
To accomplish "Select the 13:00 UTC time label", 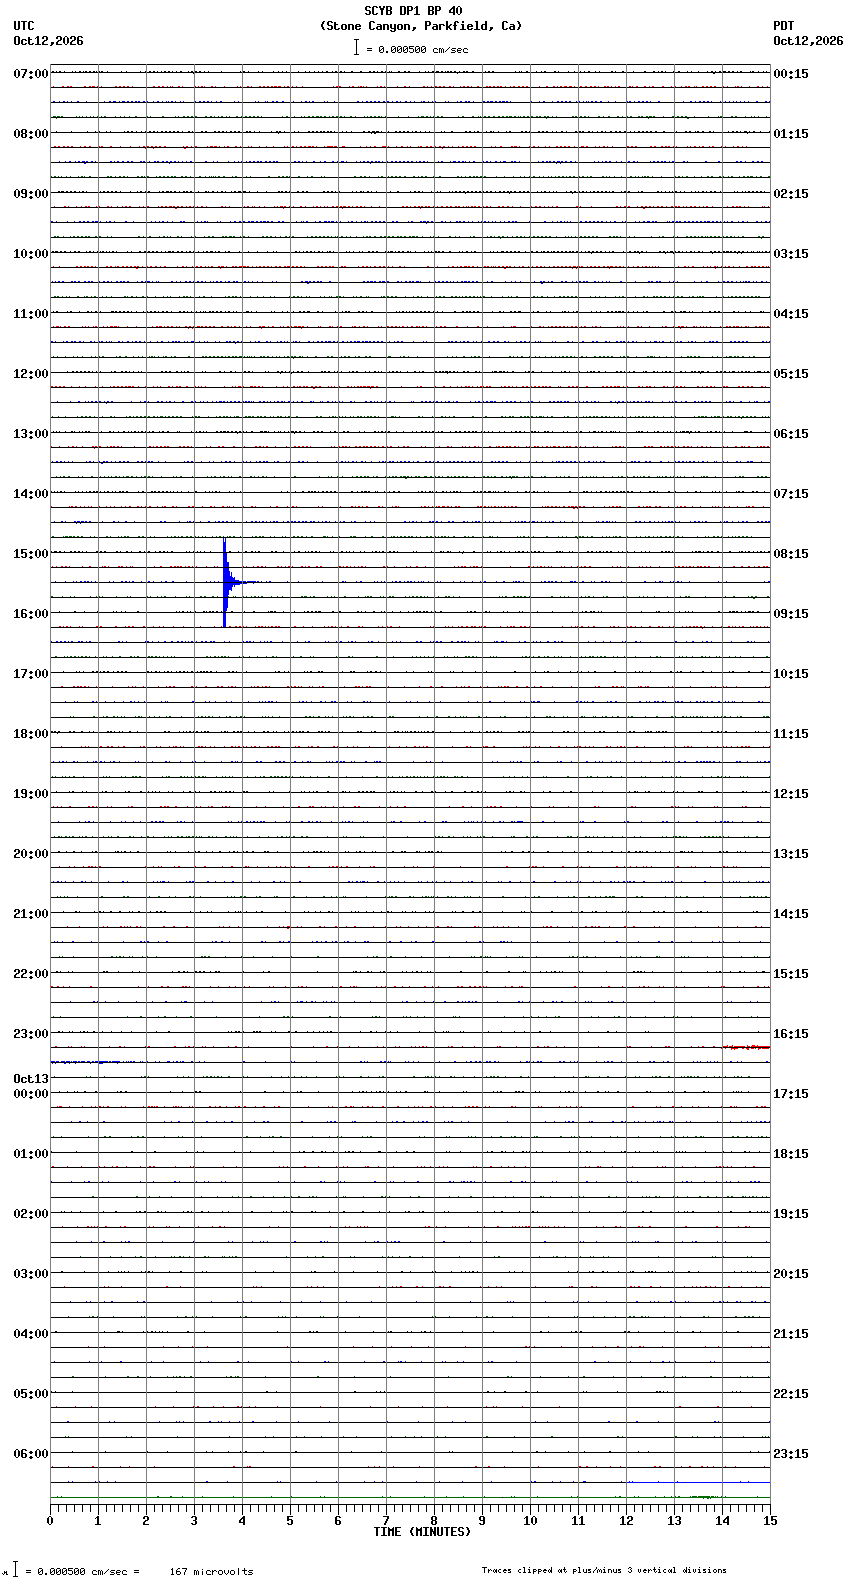I will tap(31, 434).
